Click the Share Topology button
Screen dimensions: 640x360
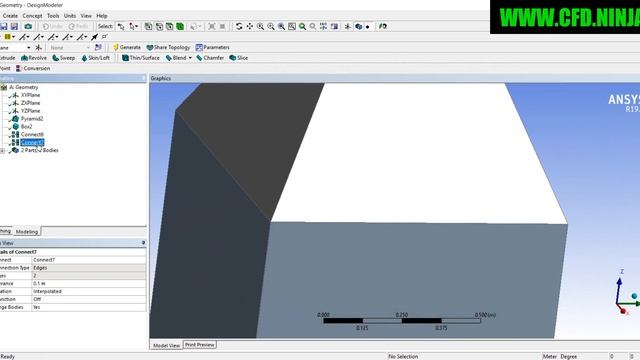(x=168, y=47)
